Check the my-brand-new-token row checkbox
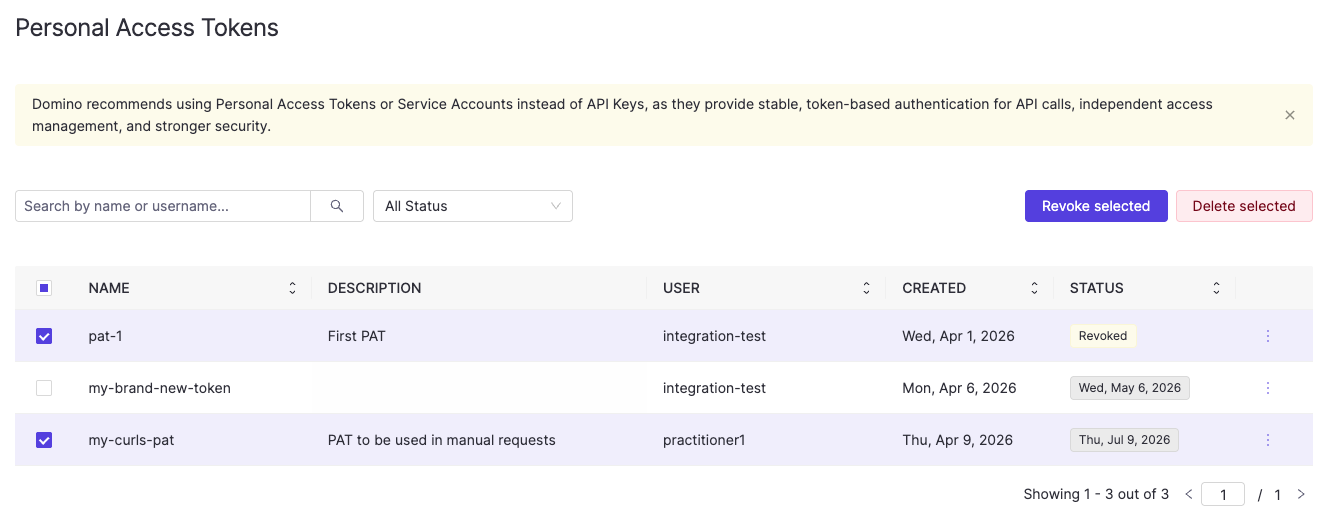1329x531 pixels. pos(44,388)
